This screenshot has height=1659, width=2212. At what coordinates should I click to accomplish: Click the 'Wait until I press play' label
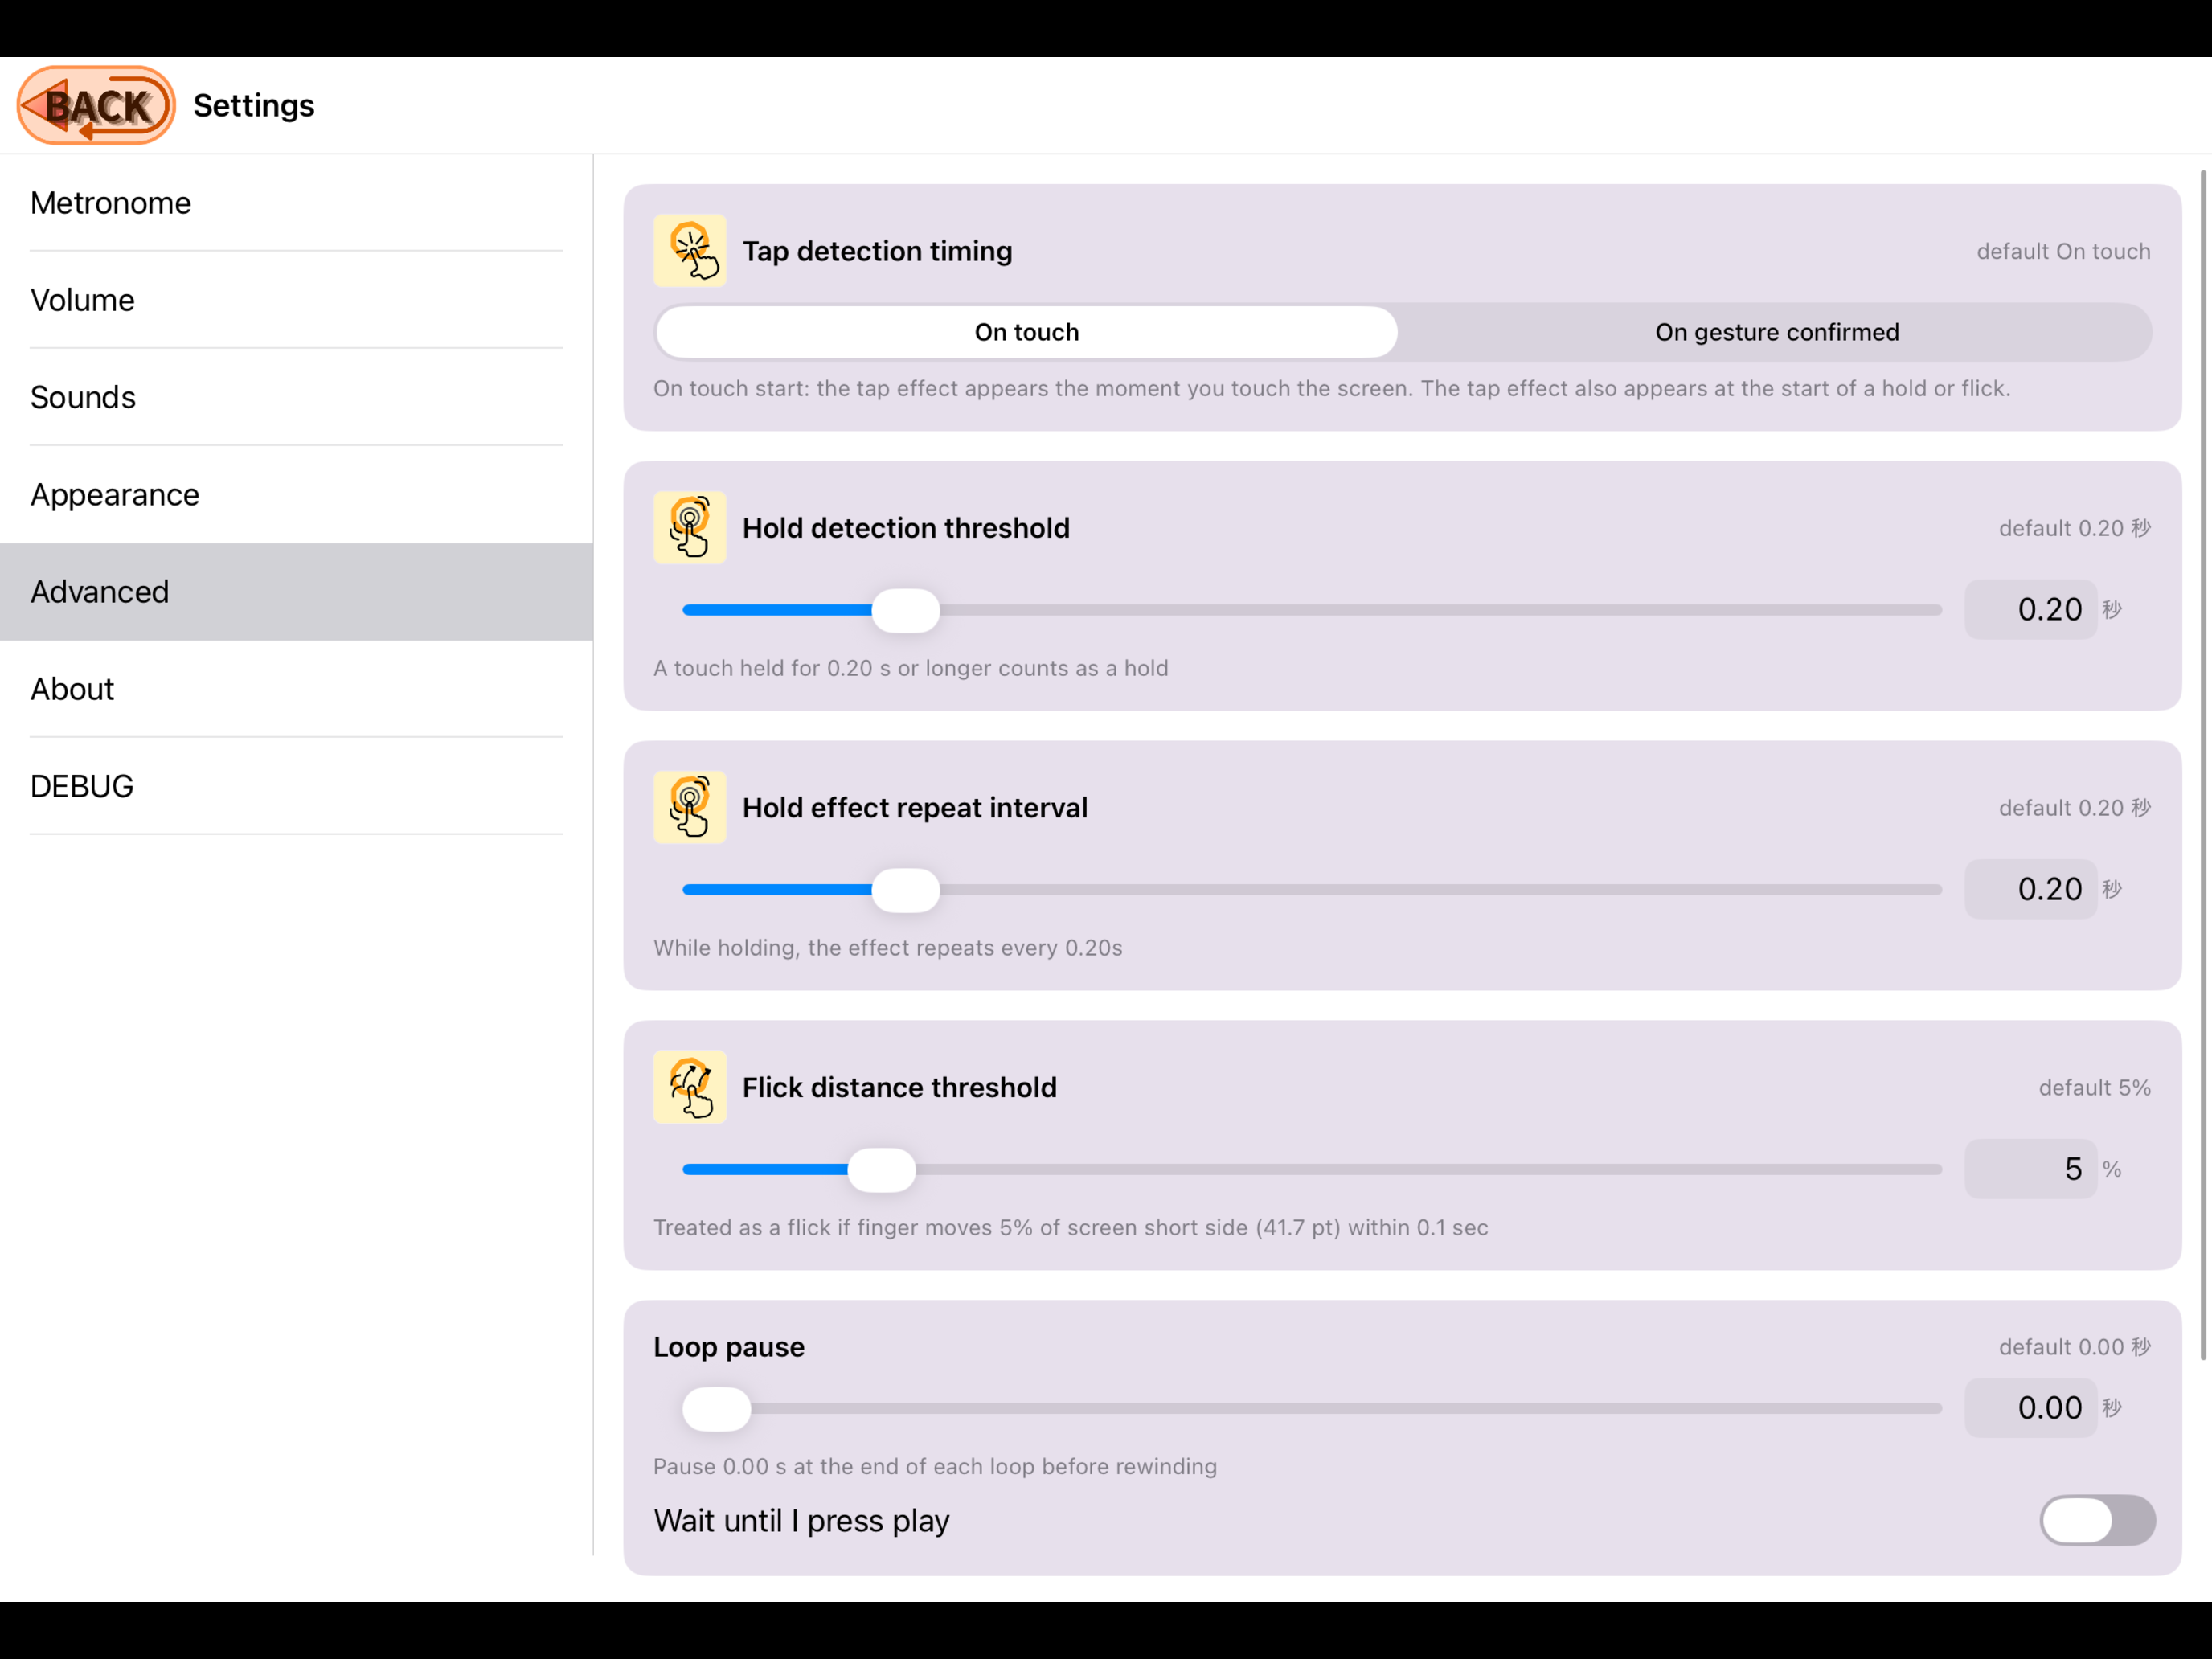(x=802, y=1521)
